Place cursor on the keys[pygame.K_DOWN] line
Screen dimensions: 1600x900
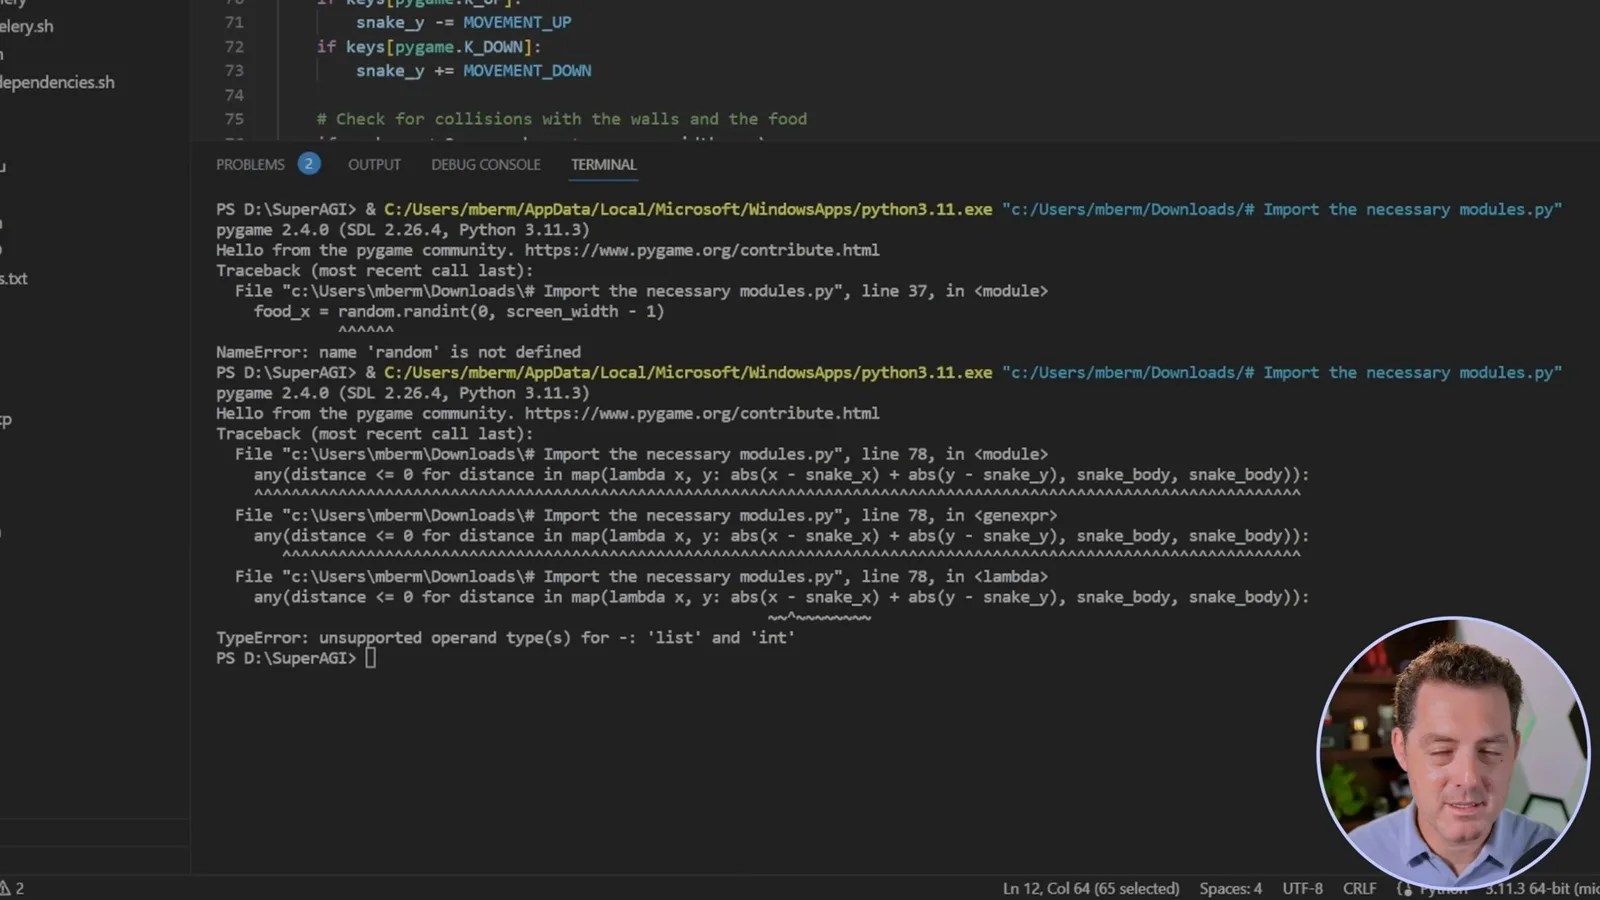coord(429,47)
